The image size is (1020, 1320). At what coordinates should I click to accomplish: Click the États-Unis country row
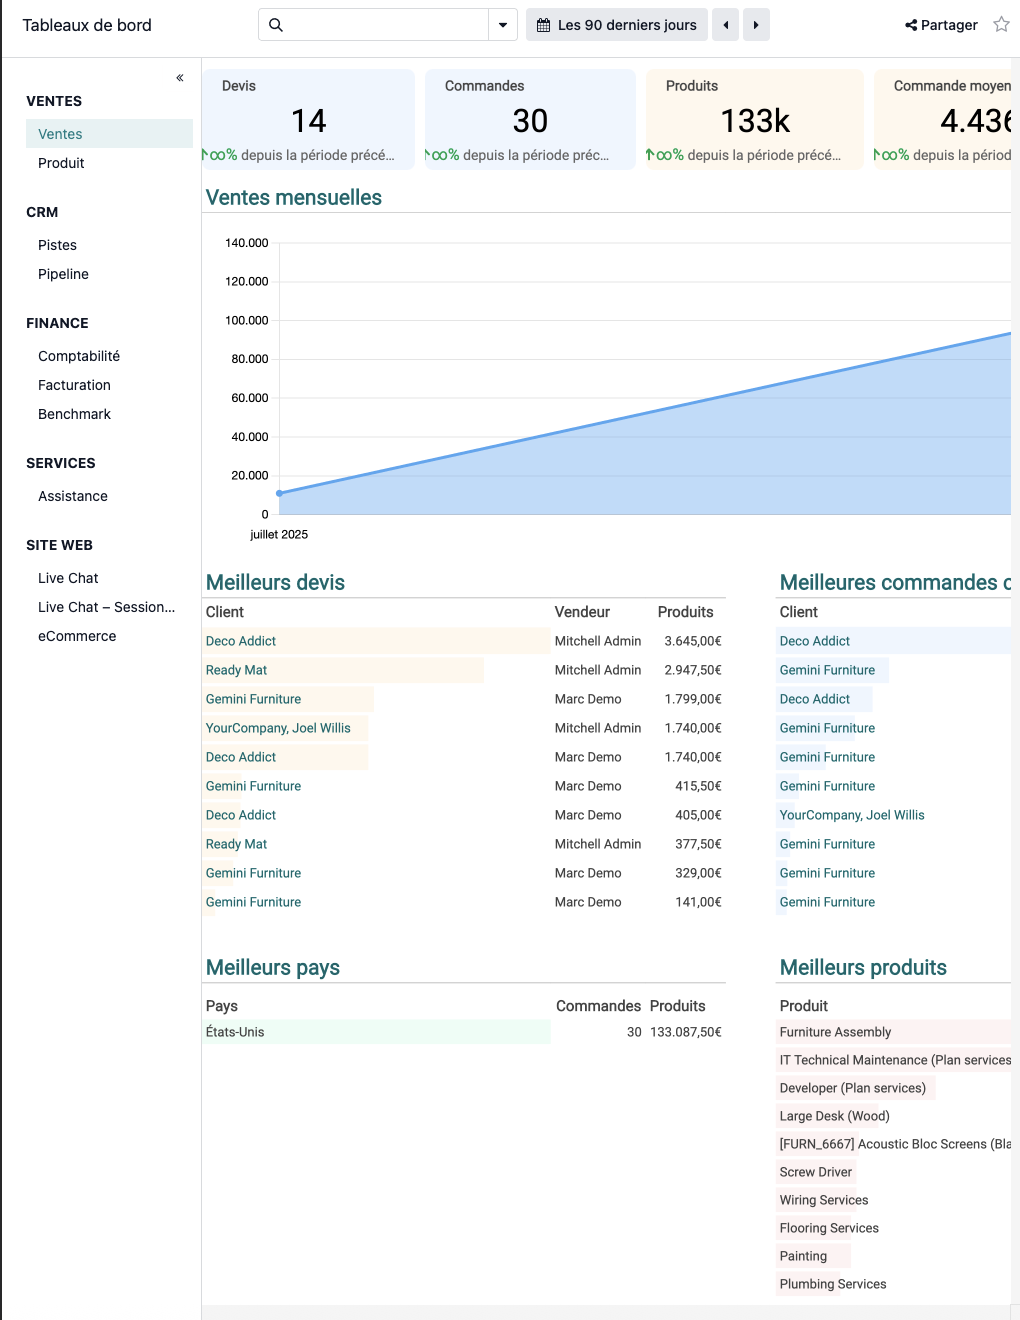[x=235, y=1032]
